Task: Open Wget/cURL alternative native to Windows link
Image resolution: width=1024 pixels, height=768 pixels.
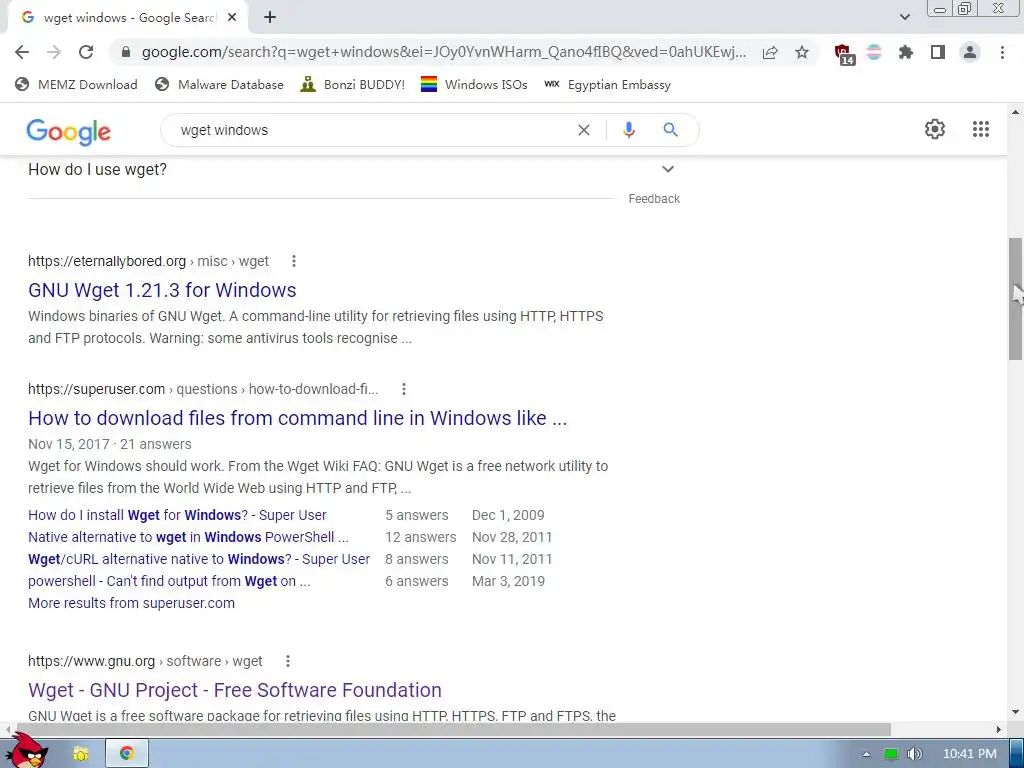Action: coord(199,560)
